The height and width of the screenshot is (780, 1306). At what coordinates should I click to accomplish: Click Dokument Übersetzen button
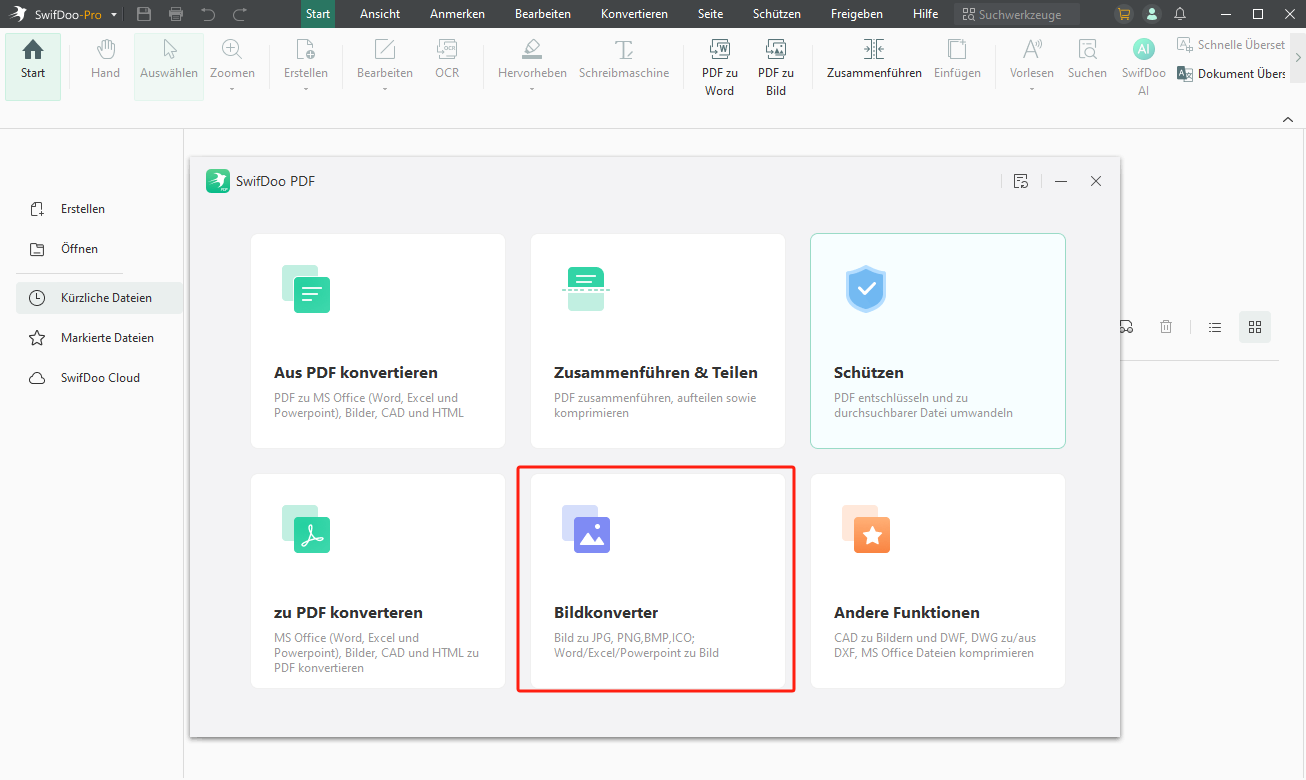[1231, 74]
